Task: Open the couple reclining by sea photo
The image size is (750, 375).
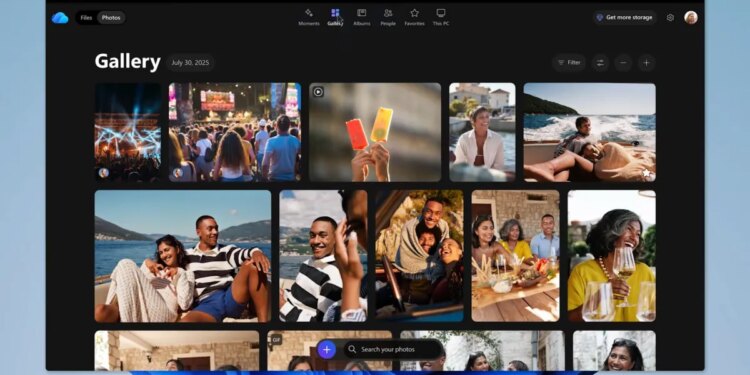Action: pyautogui.click(x=183, y=256)
